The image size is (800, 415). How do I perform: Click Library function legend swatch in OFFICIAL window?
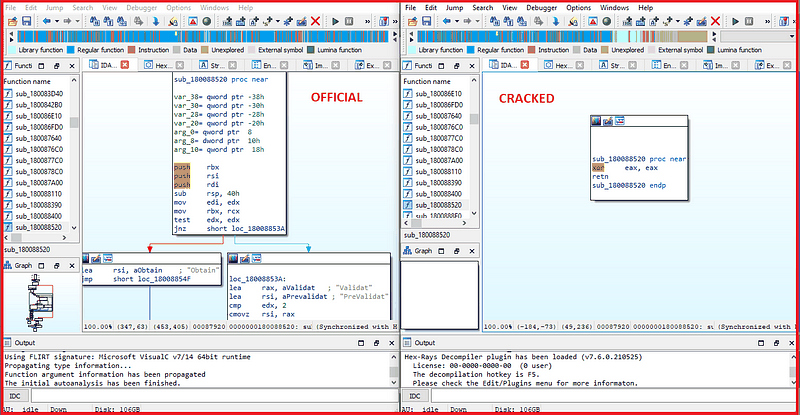coord(12,50)
